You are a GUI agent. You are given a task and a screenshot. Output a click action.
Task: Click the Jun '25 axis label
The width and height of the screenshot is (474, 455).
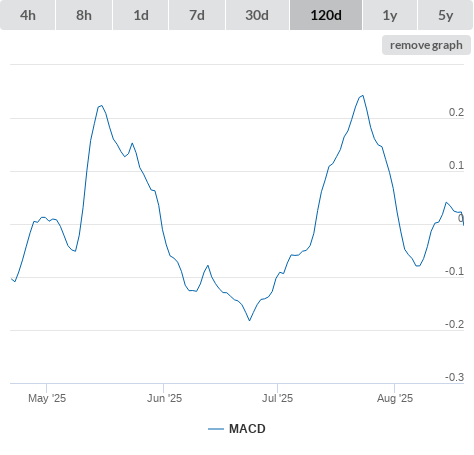[x=164, y=398]
